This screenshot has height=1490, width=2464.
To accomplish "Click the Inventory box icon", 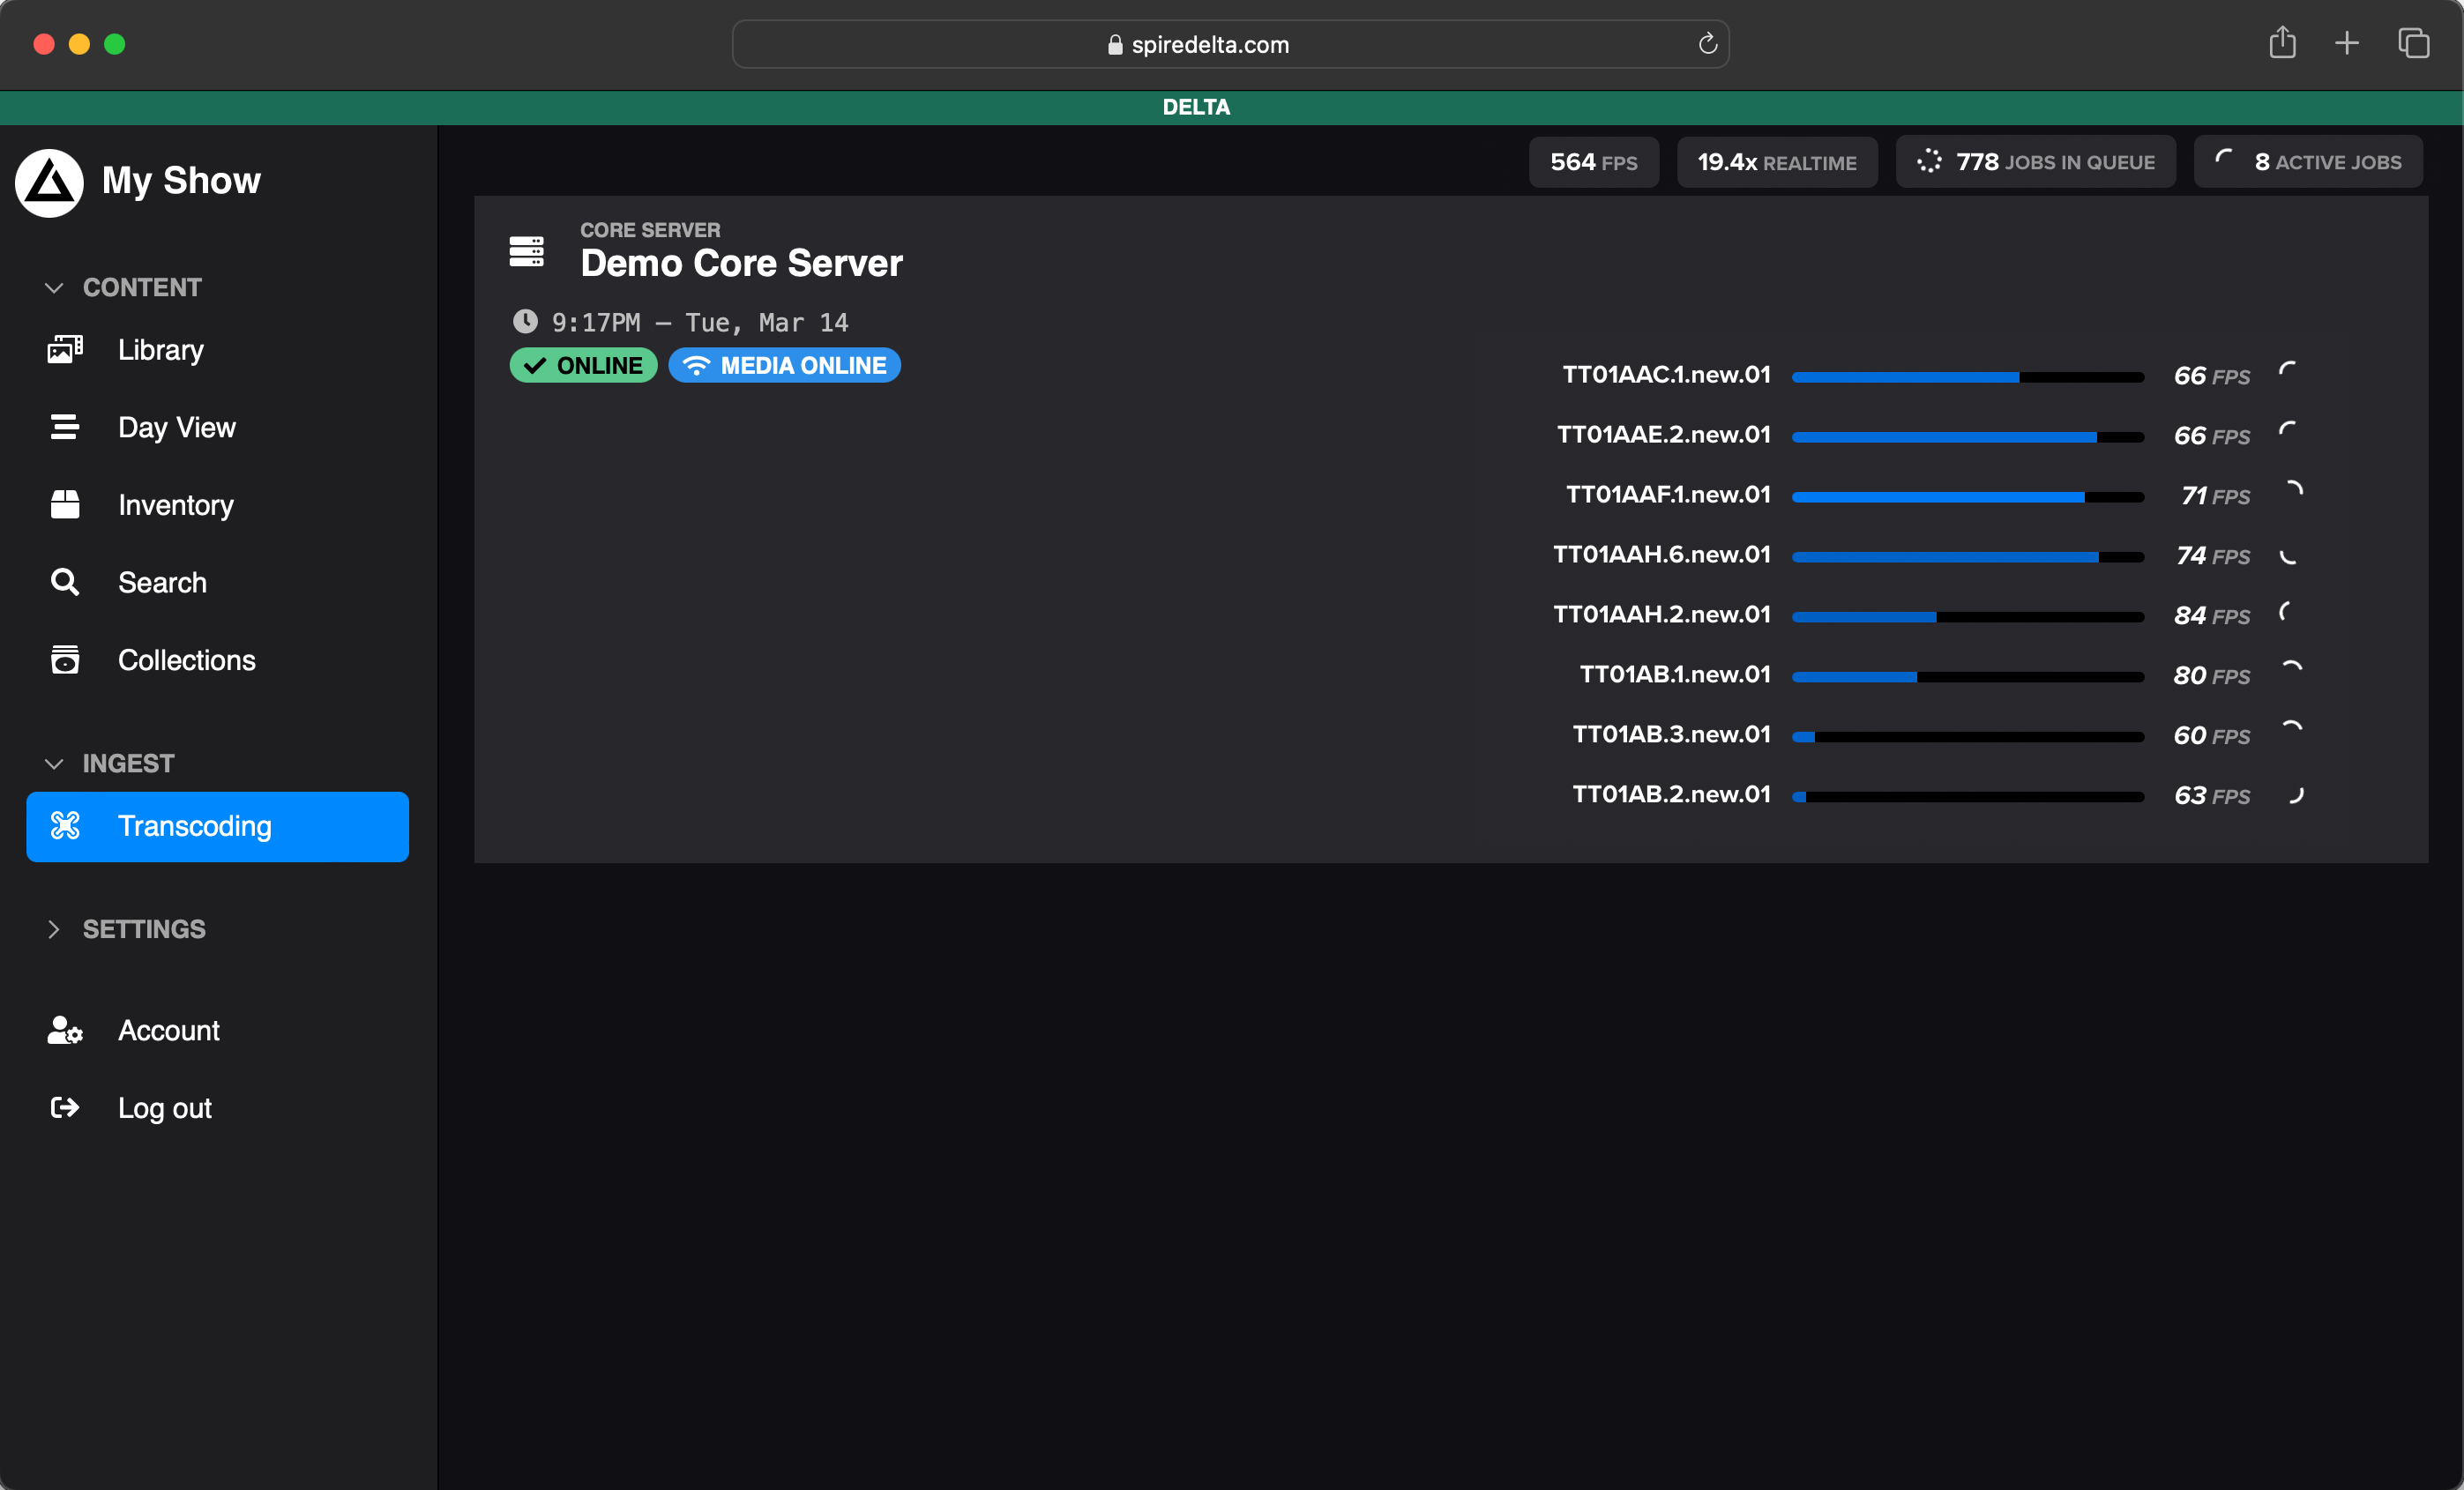I will [x=65, y=504].
